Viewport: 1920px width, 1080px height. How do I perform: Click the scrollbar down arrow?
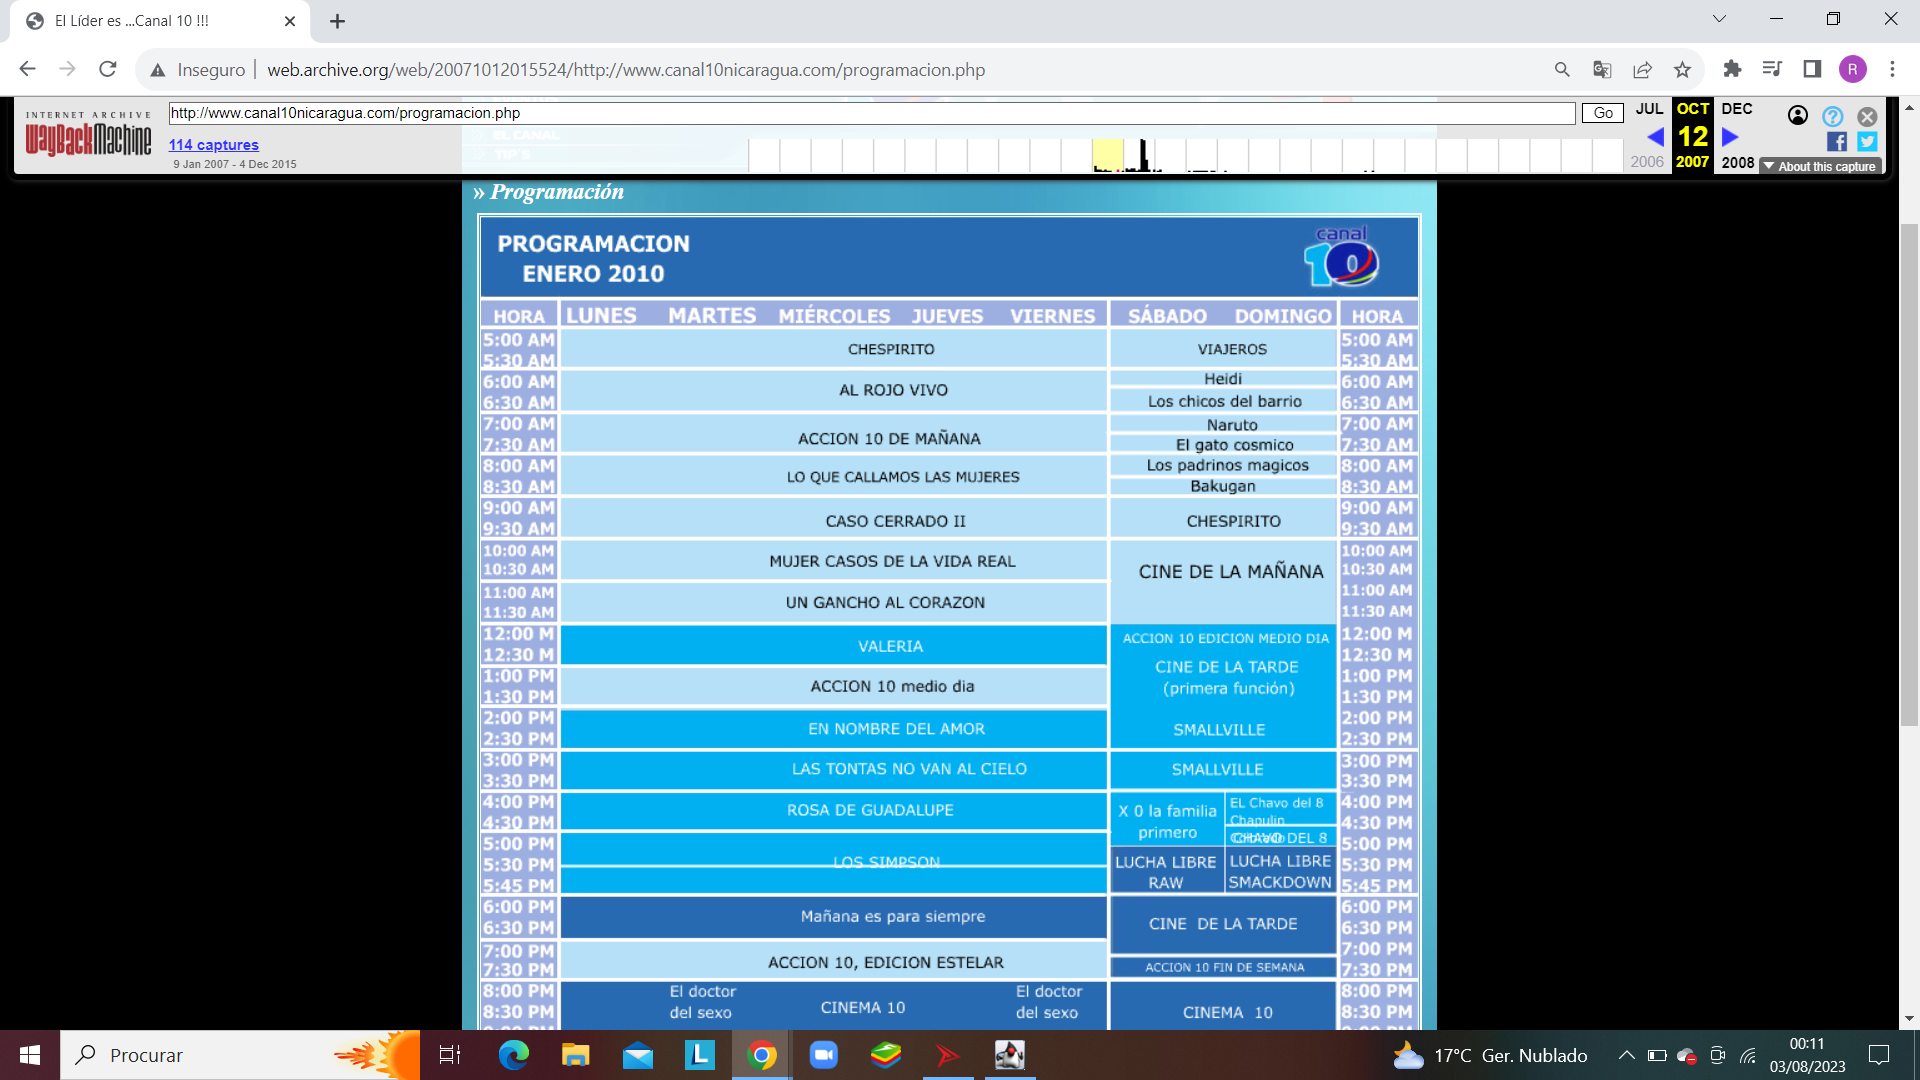click(1909, 1019)
